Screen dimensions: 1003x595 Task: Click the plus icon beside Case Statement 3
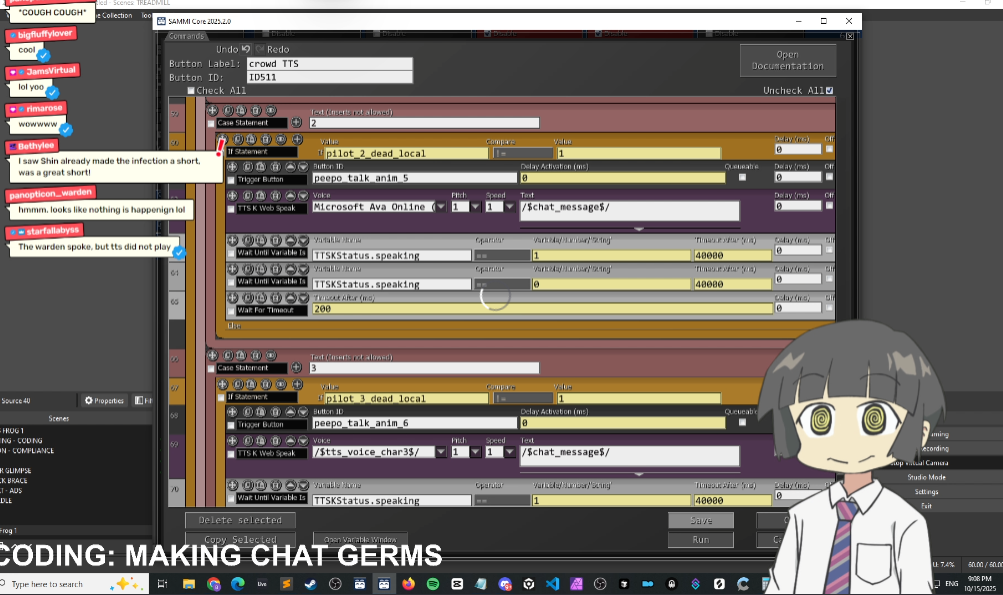pos(296,368)
